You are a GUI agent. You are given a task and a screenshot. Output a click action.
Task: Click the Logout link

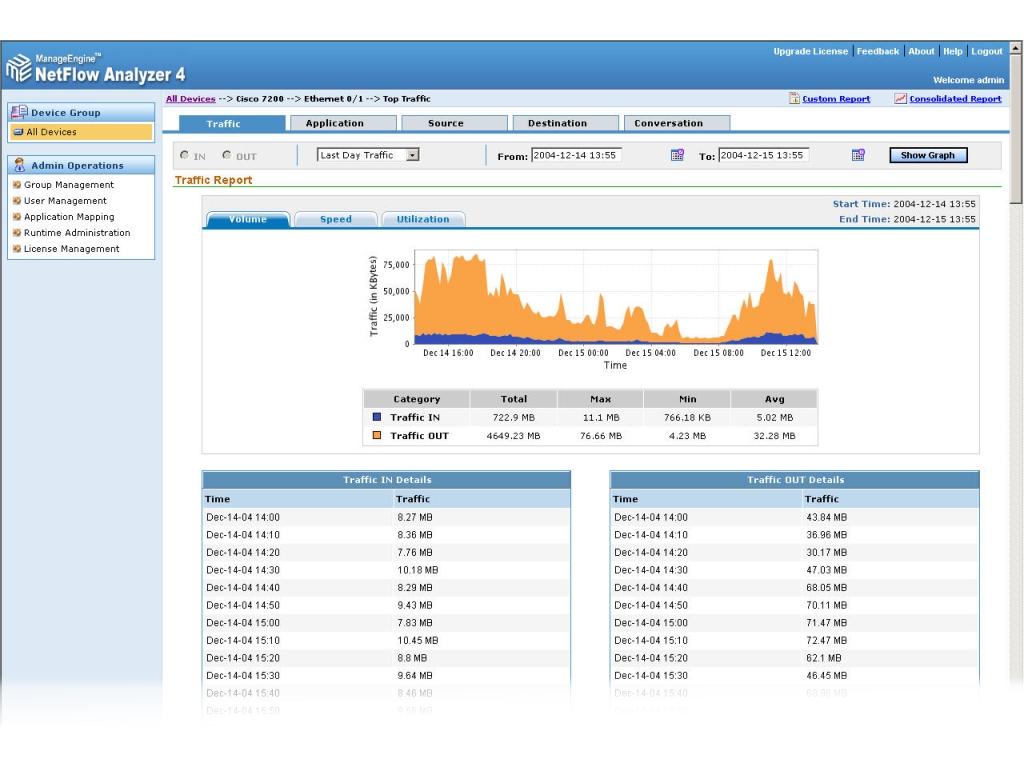987,51
